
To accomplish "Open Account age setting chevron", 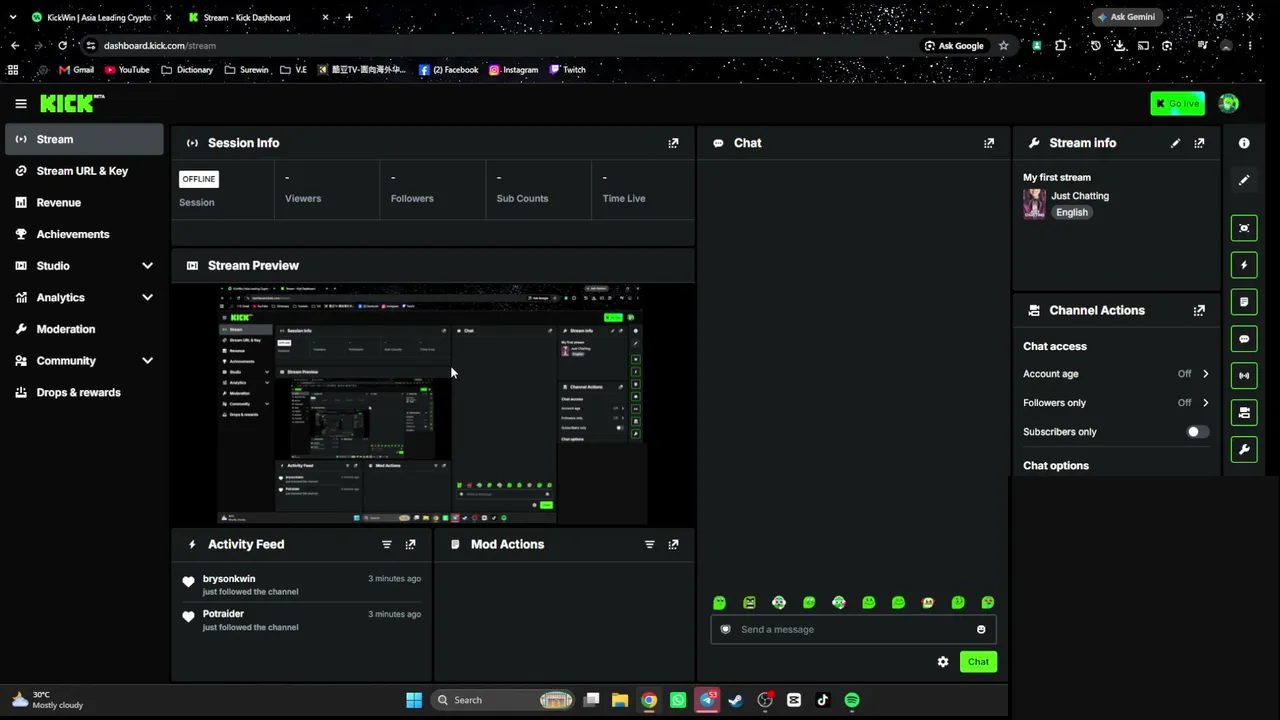I will tap(1205, 374).
